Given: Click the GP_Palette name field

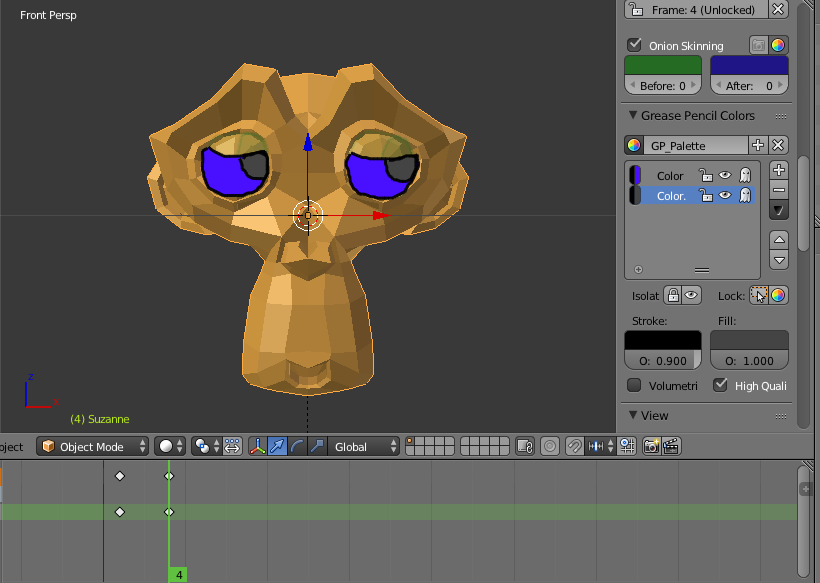Looking at the screenshot, I should (696, 145).
